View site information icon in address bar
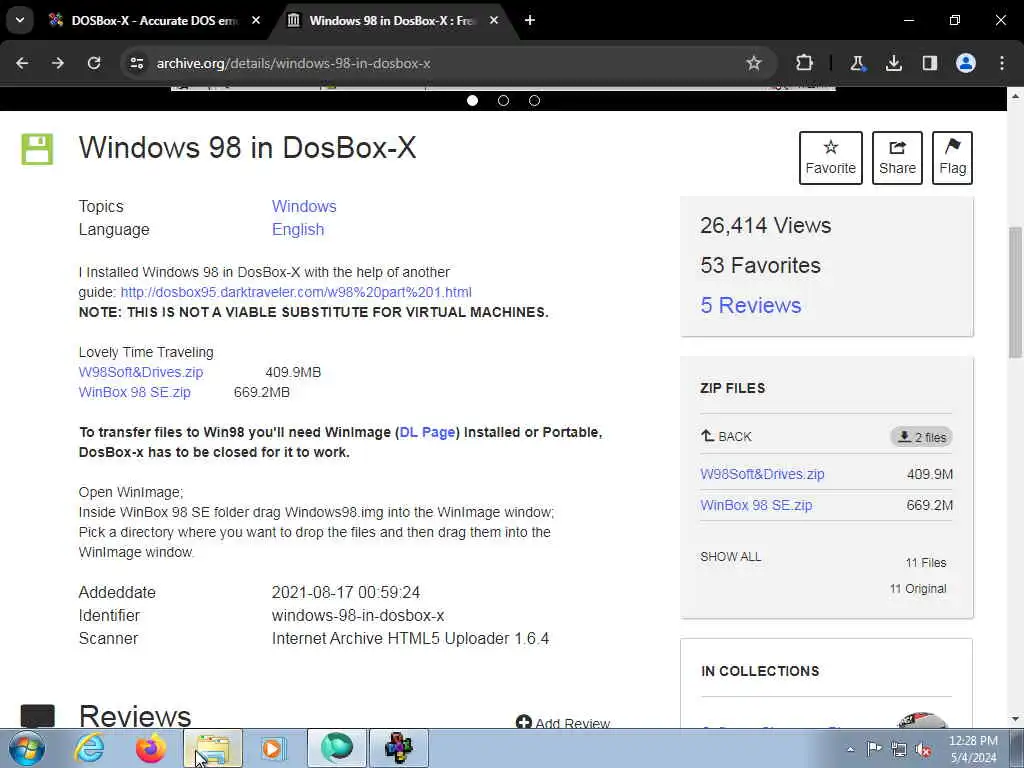This screenshot has width=1024, height=768. 137,63
